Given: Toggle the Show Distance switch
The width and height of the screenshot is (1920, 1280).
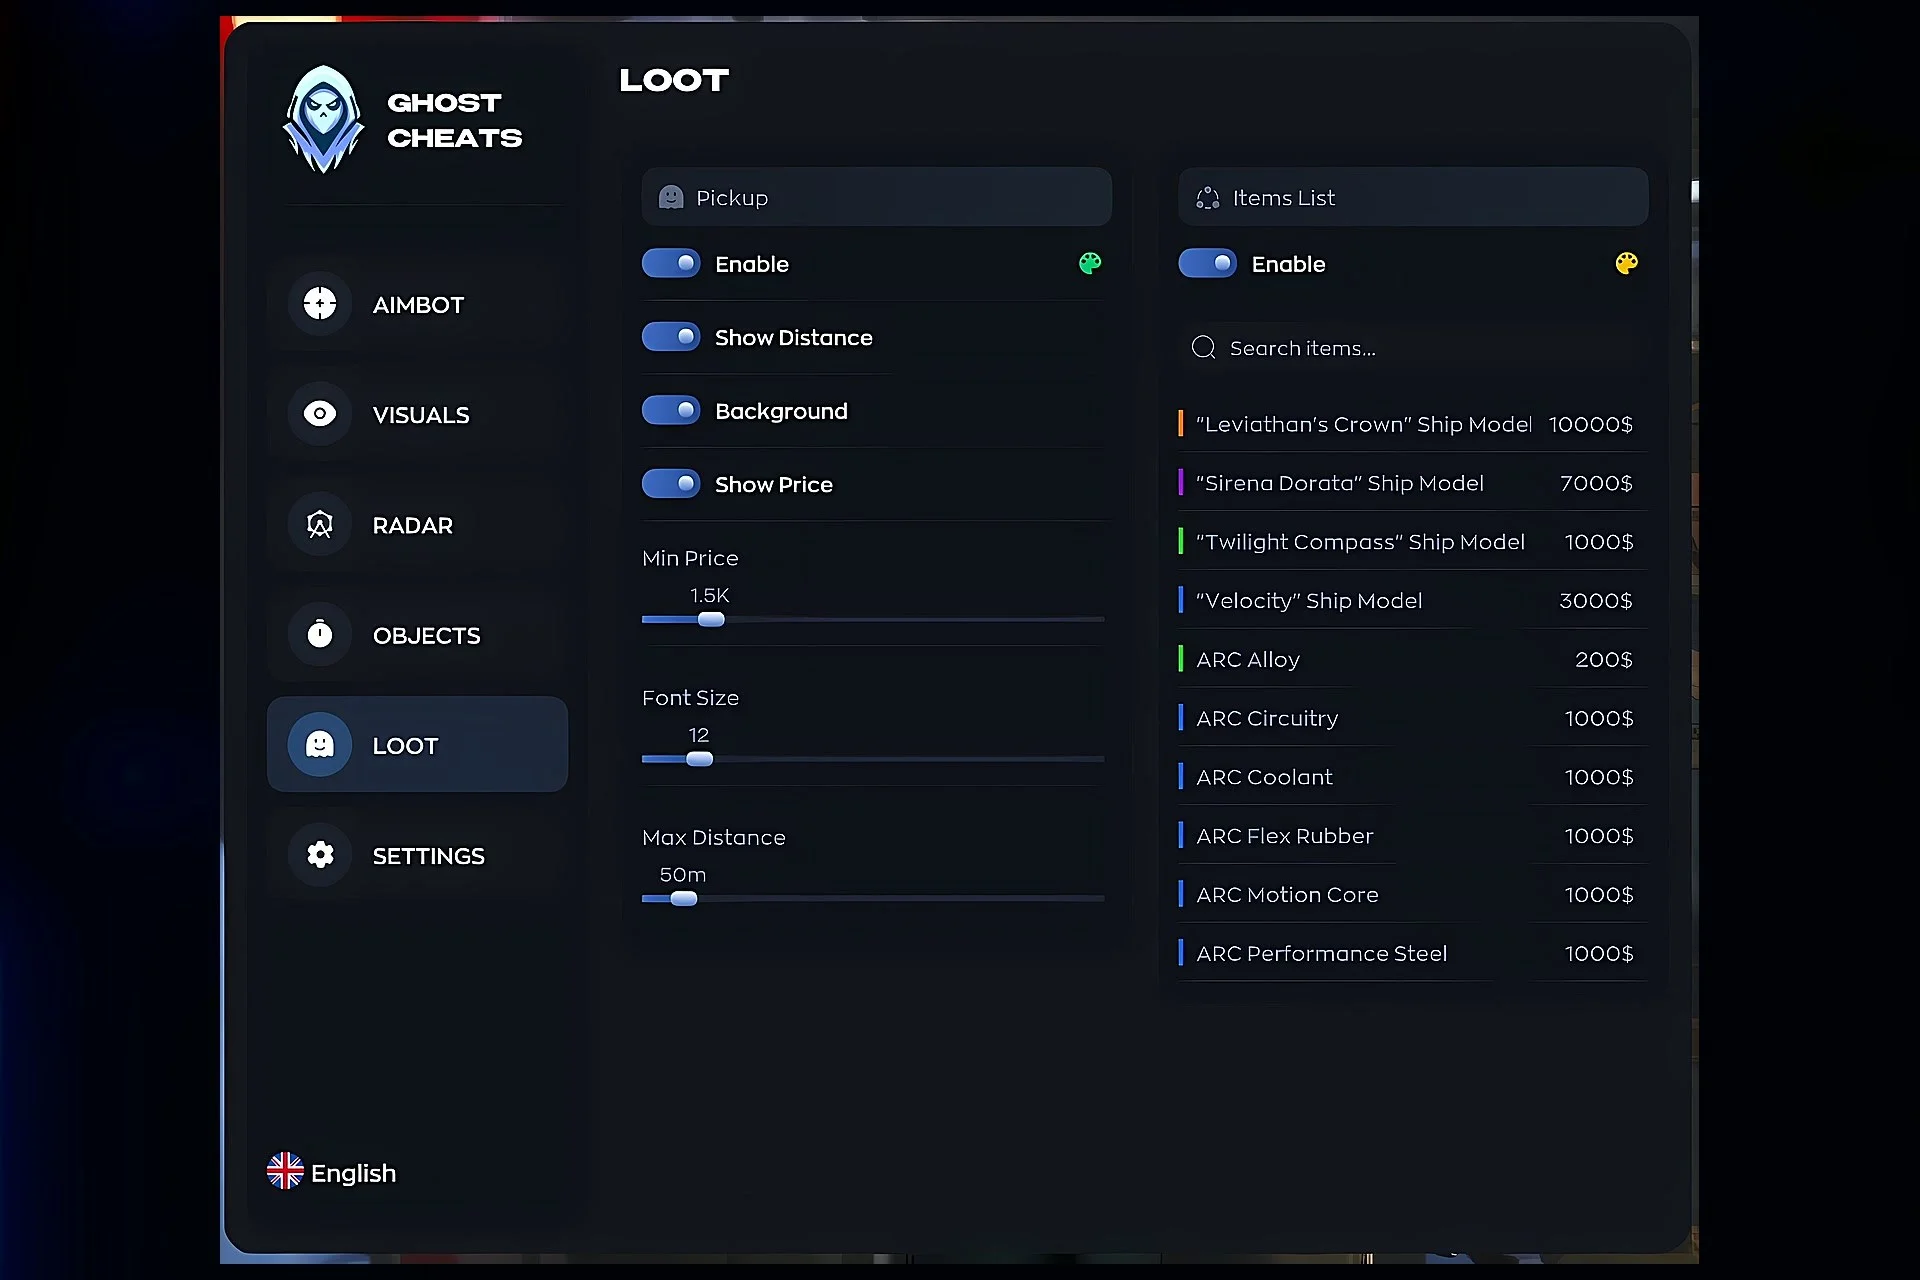Looking at the screenshot, I should click(671, 336).
